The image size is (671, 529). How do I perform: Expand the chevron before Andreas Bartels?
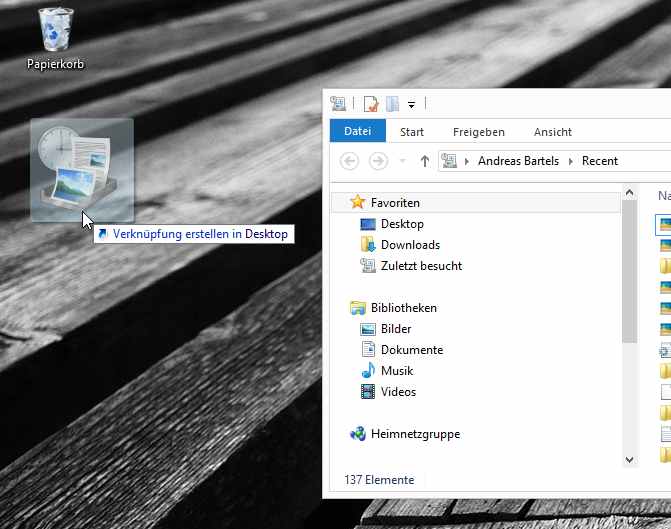pyautogui.click(x=466, y=161)
